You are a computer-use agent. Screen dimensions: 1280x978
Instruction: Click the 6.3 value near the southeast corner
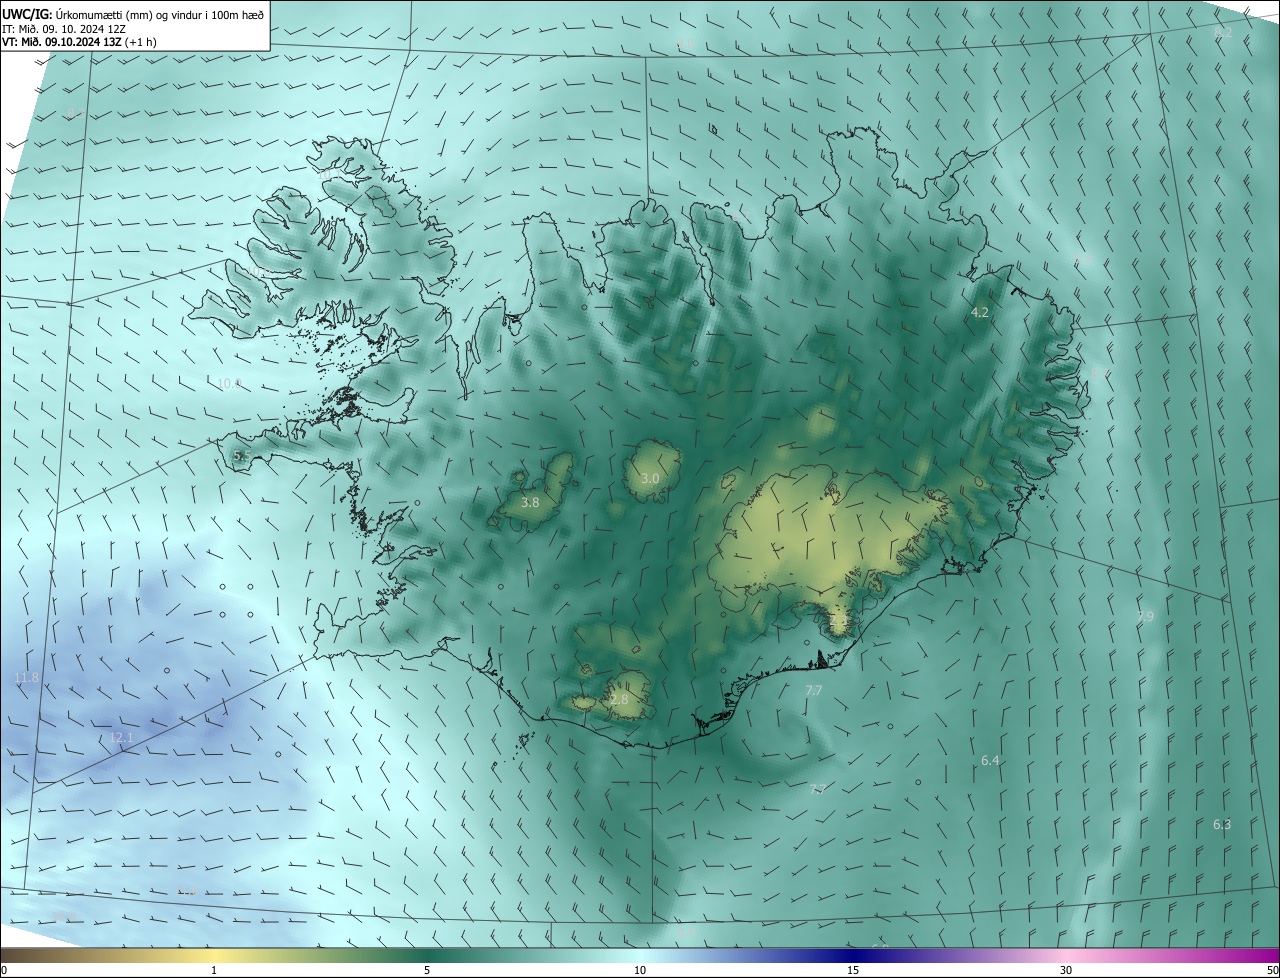[x=1222, y=825]
